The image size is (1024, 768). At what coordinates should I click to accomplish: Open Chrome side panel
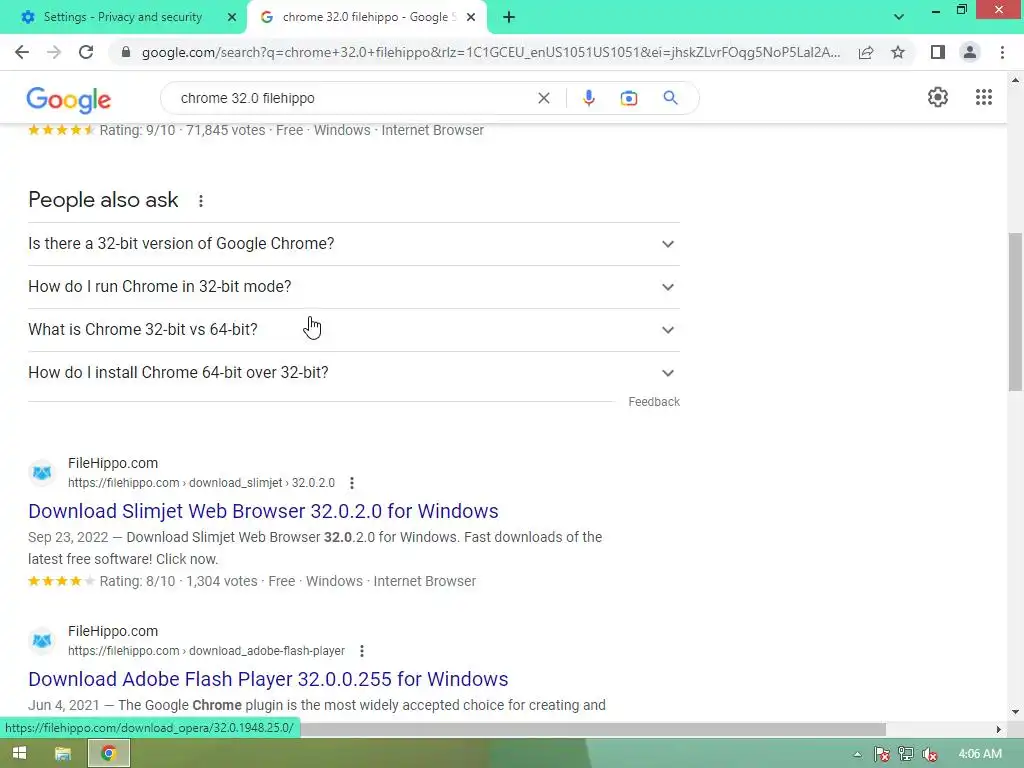pos(938,52)
